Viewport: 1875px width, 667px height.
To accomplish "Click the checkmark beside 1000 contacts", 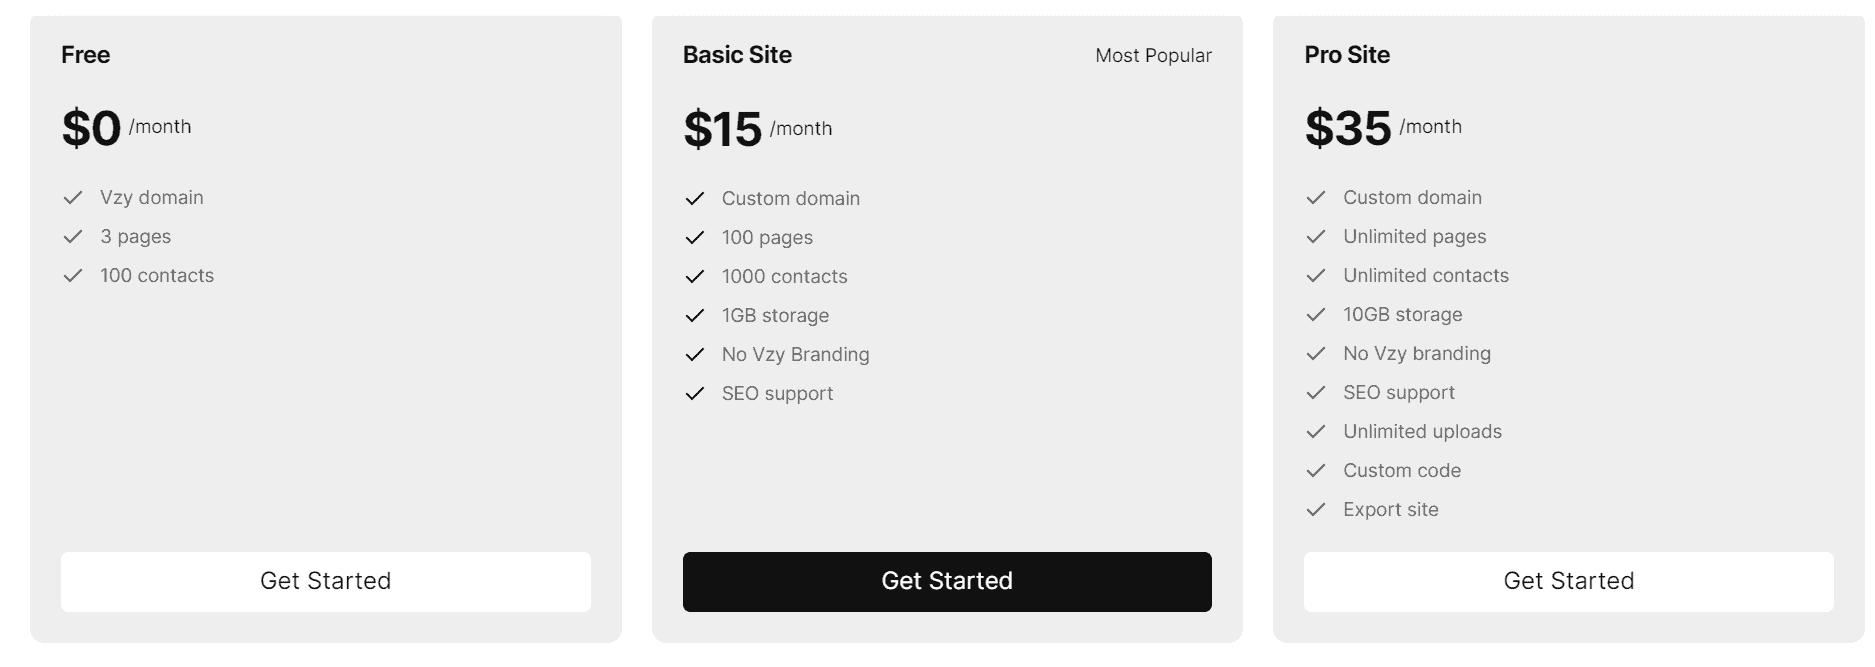I will (694, 276).
